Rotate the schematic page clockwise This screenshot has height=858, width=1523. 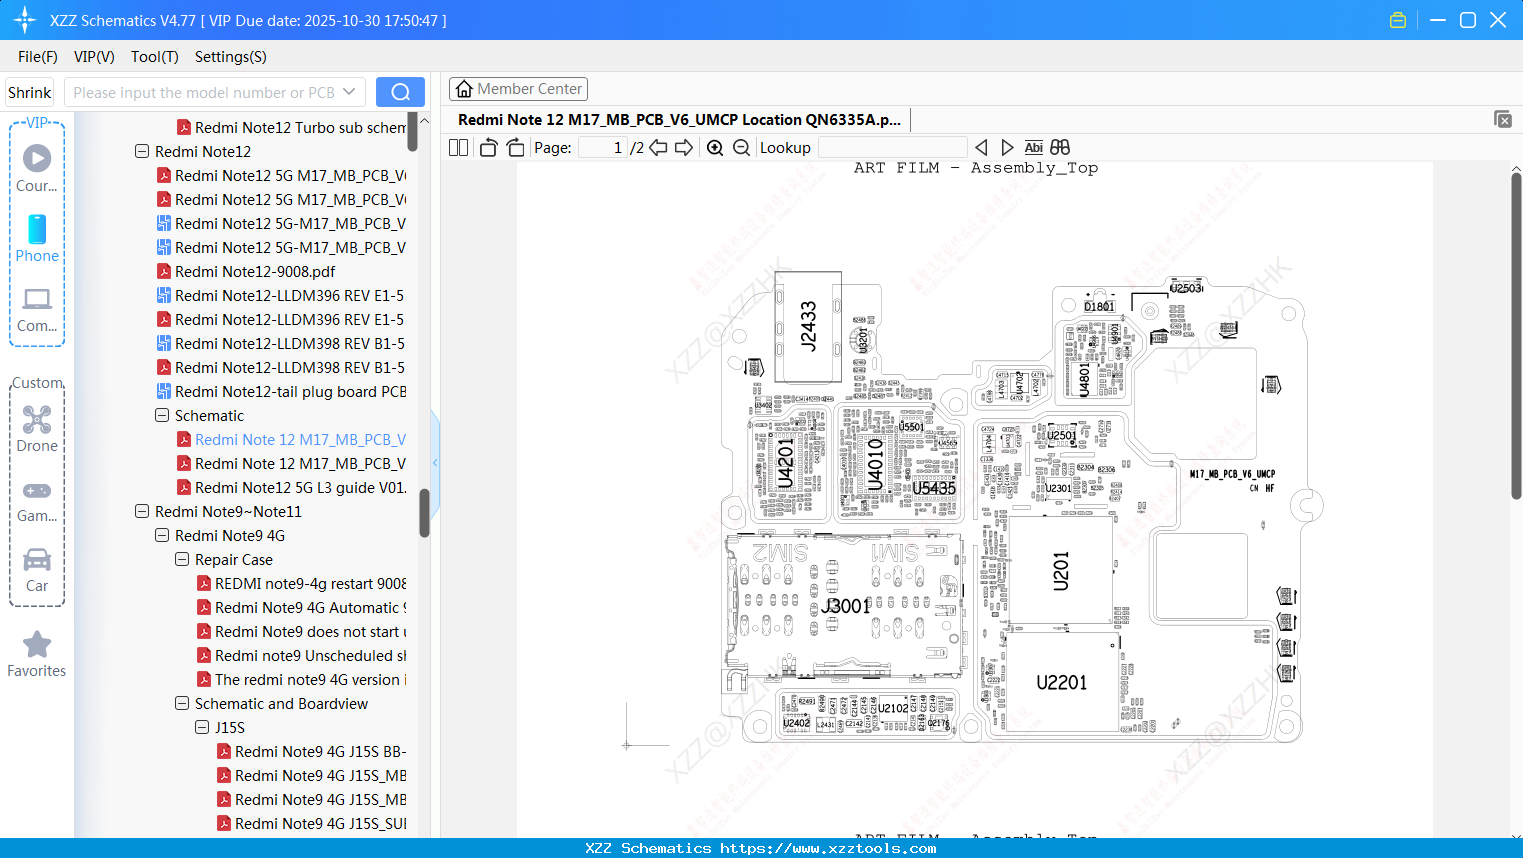(514, 147)
